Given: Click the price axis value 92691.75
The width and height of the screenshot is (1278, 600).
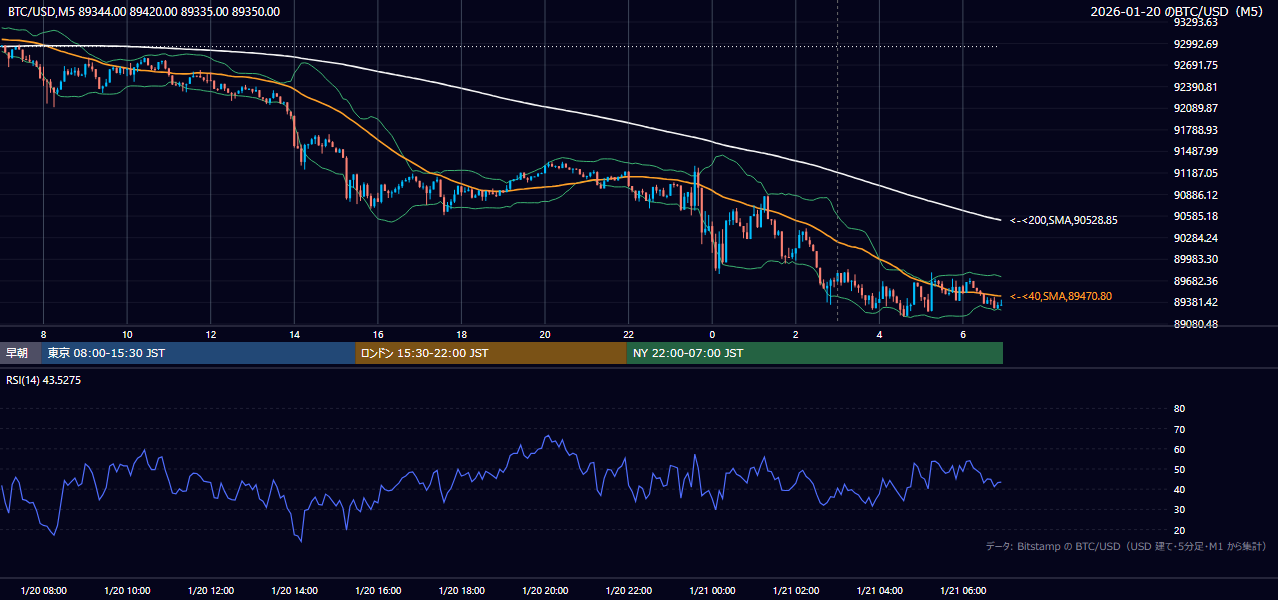Looking at the screenshot, I should pyautogui.click(x=1196, y=65).
